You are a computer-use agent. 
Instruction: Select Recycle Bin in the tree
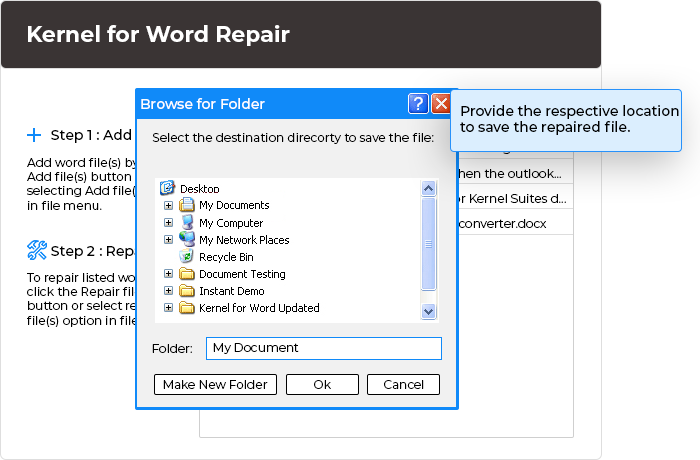(226, 257)
